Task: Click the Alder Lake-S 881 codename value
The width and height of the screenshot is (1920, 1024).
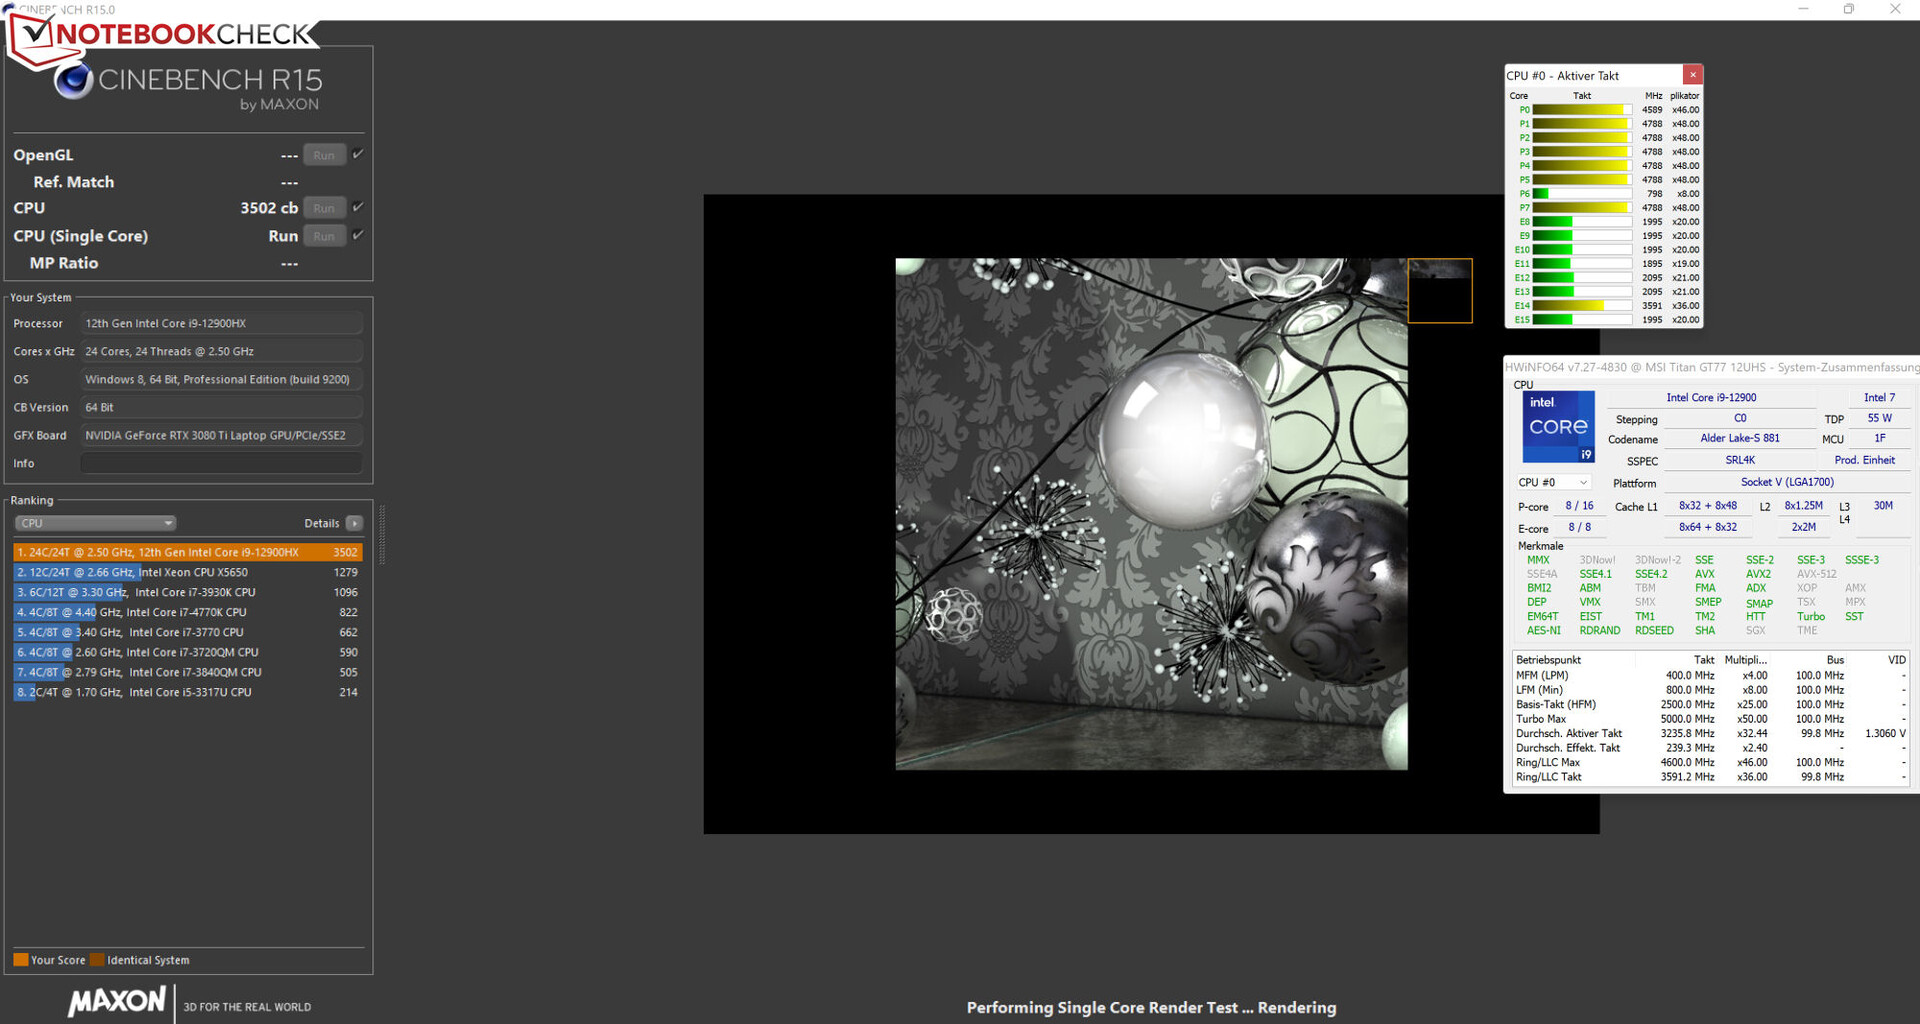Action: (x=1740, y=438)
